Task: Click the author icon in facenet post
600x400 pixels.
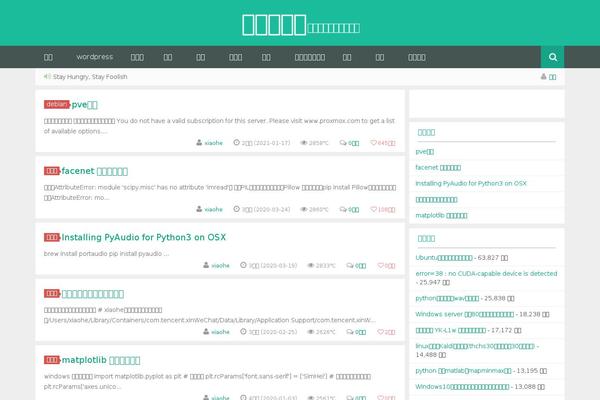Action: click(x=199, y=209)
